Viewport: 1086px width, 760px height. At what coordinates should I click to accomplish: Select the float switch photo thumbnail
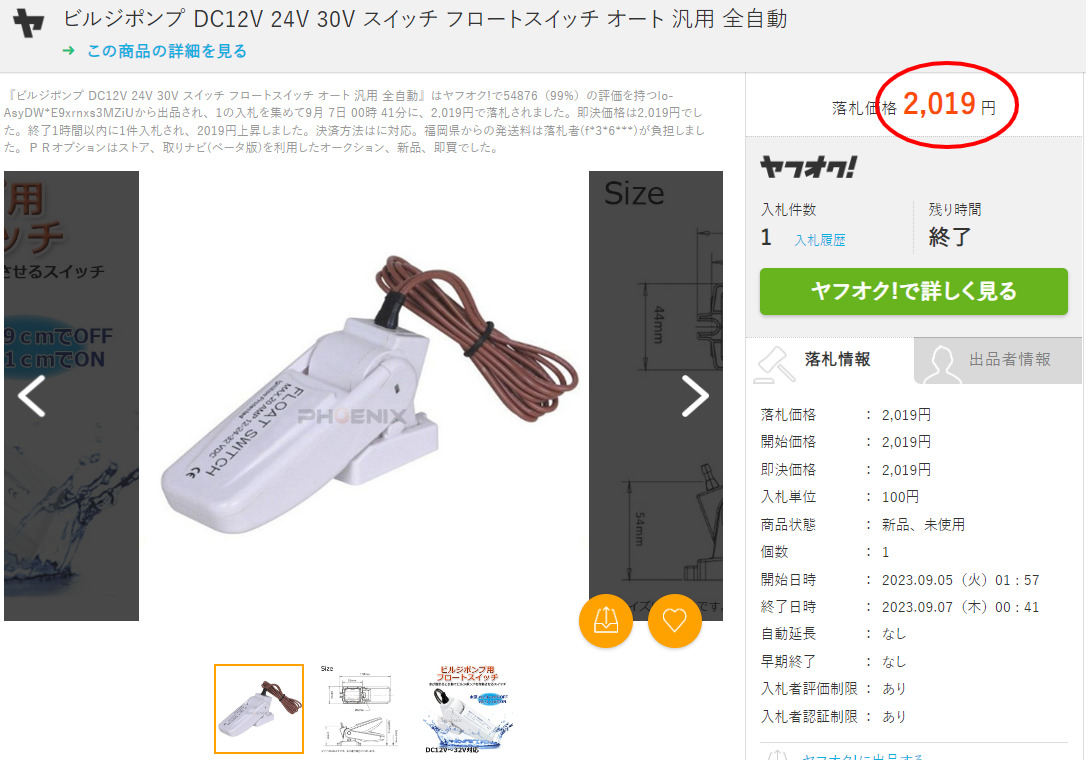click(259, 709)
